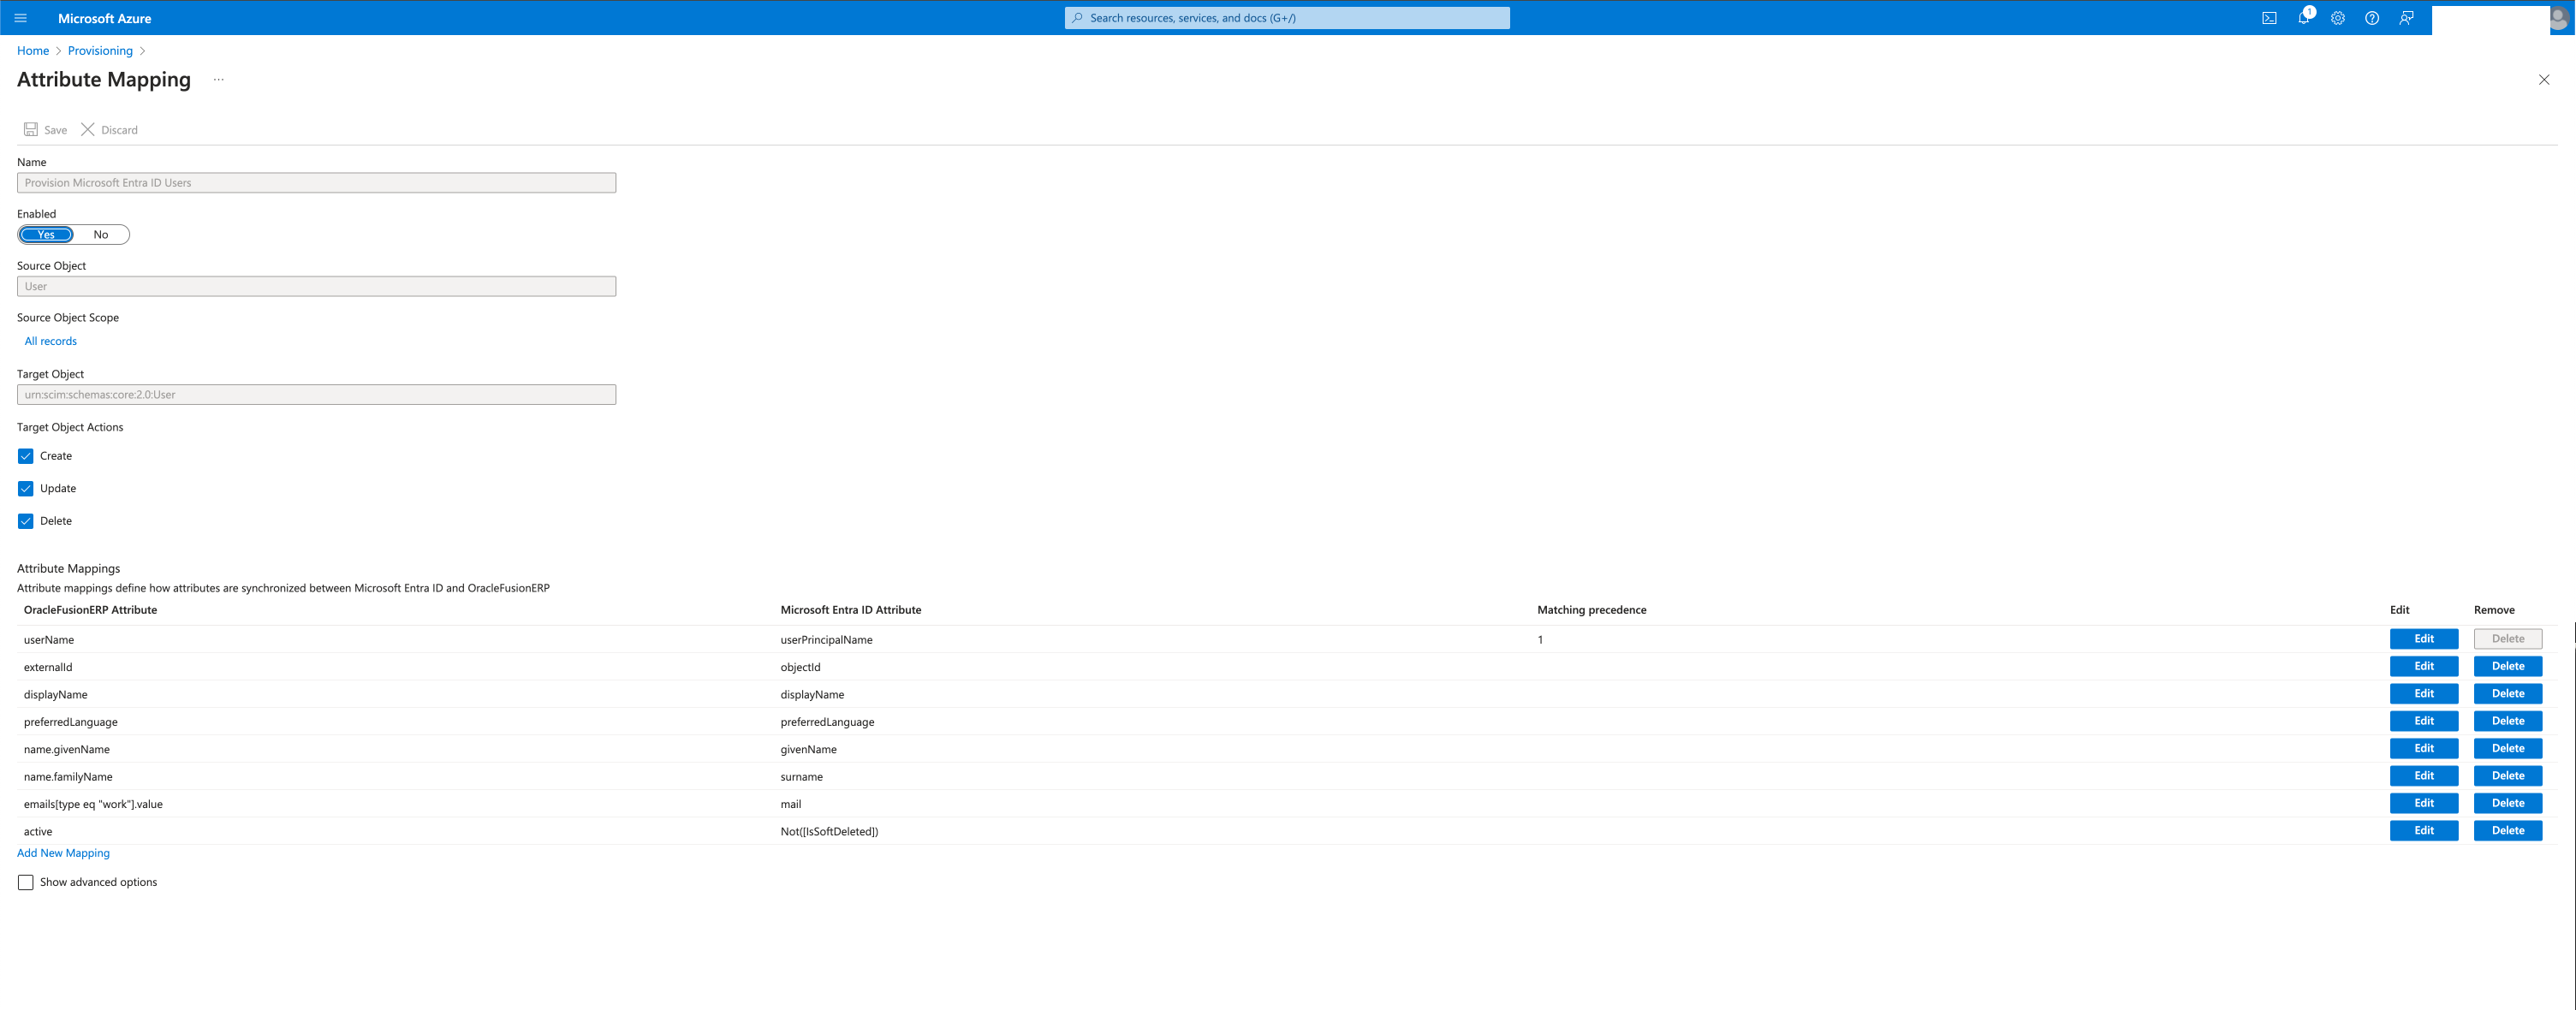Open the feedback icon in header
The width and height of the screenshot is (2576, 1010).
(2405, 18)
